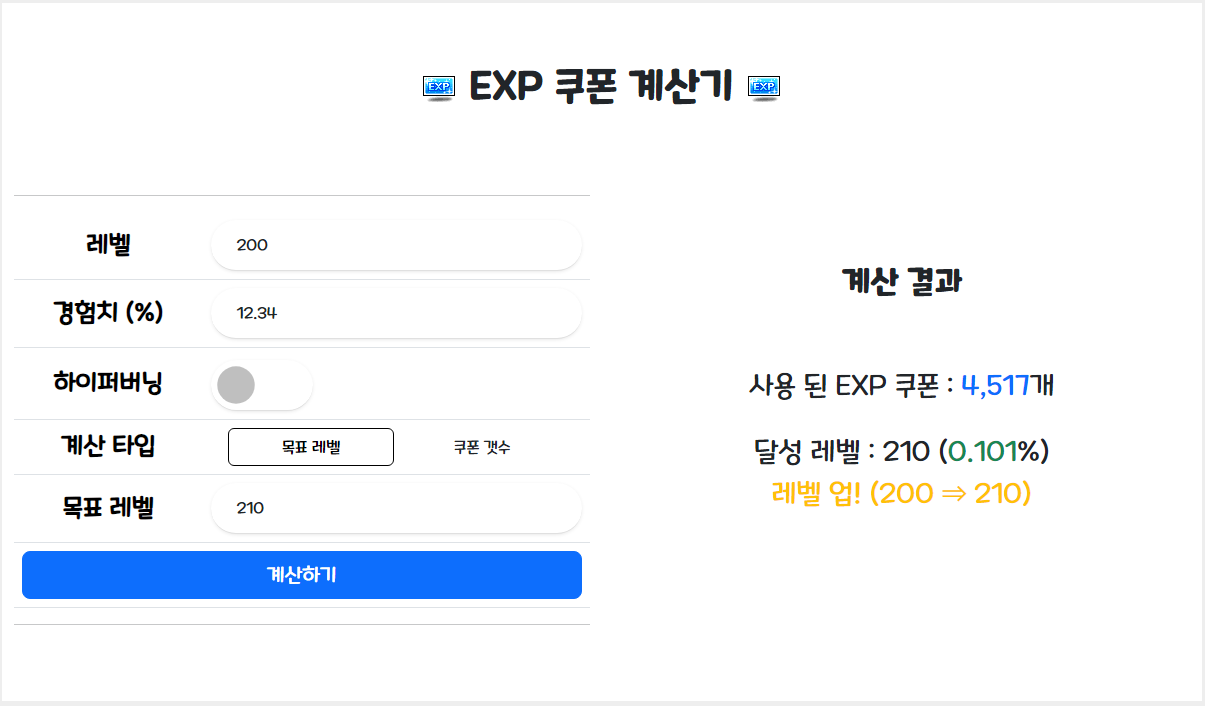Click the blue 4,517 coupon count
The height and width of the screenshot is (706, 1205).
(x=995, y=385)
